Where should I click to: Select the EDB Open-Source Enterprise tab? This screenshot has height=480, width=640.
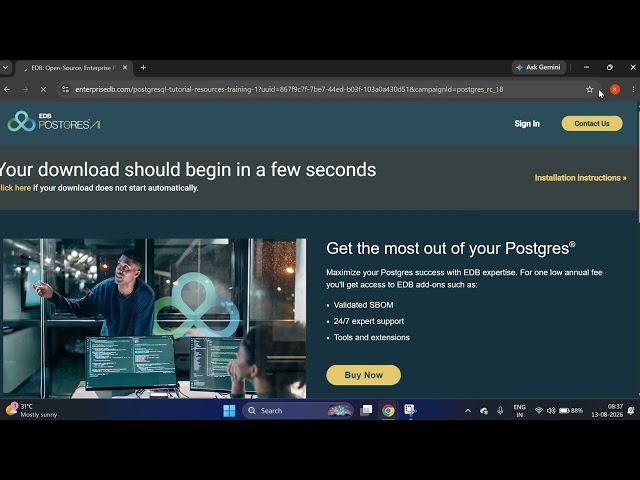point(74,68)
